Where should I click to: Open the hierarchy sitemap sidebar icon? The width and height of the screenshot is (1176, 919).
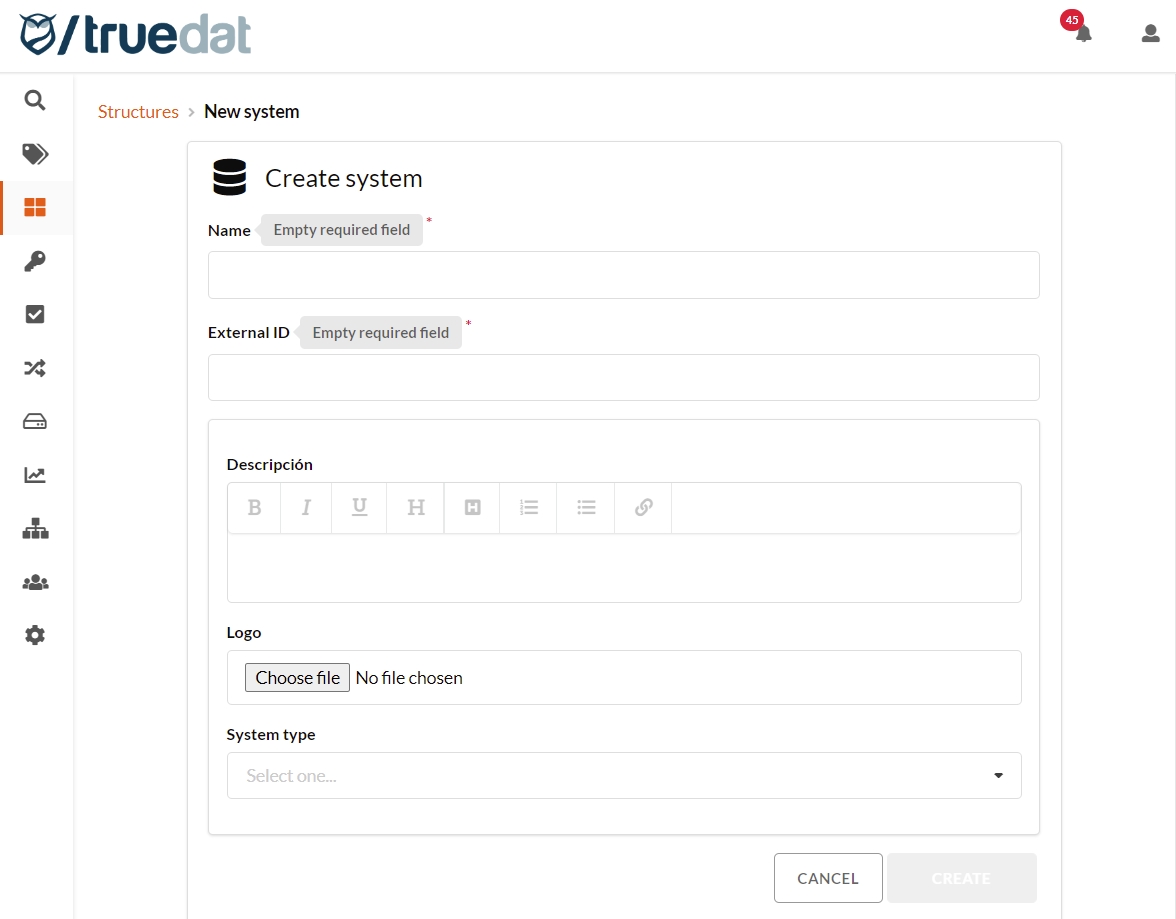coord(35,529)
